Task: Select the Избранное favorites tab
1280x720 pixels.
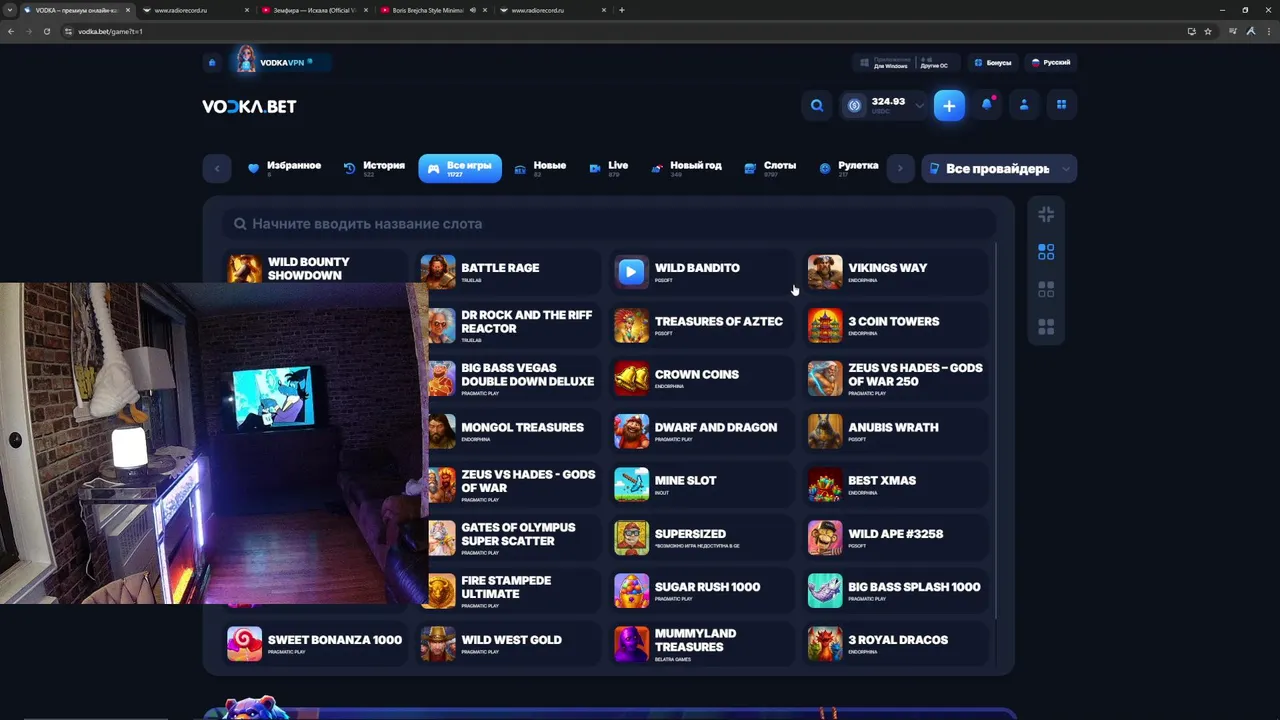Action: 284,168
